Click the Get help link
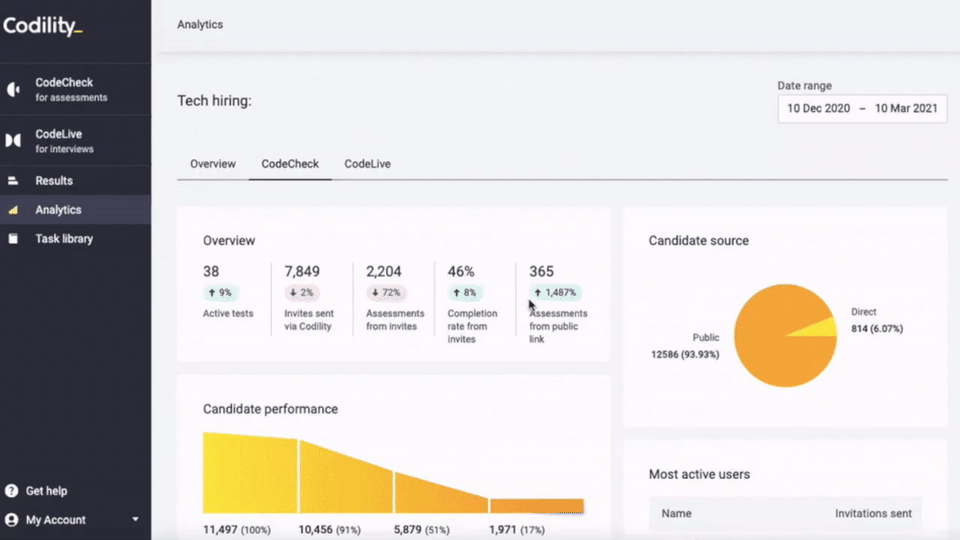The width and height of the screenshot is (960, 540). pyautogui.click(x=47, y=491)
